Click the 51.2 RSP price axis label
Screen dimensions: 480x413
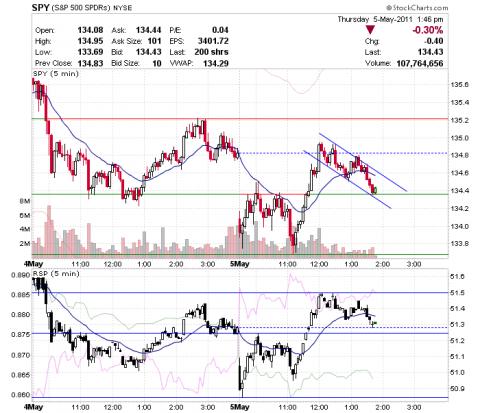(457, 341)
